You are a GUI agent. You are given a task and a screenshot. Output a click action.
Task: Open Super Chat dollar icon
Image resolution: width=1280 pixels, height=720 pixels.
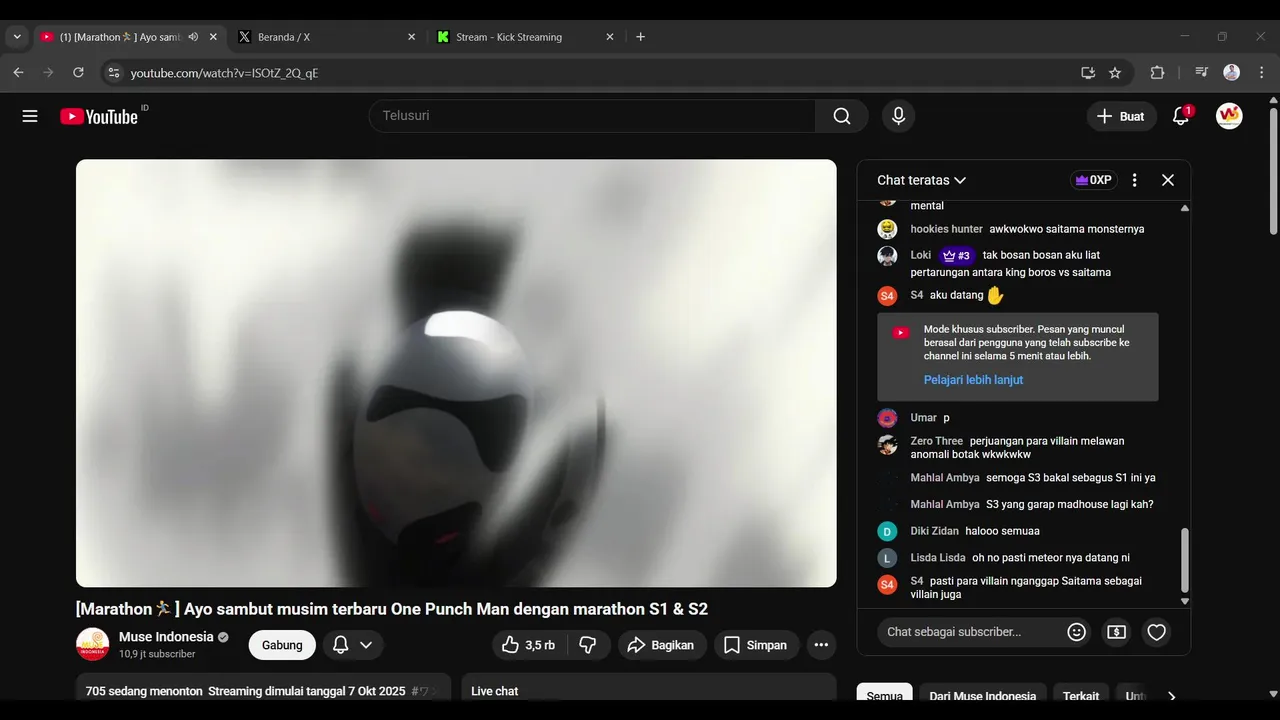click(1117, 632)
